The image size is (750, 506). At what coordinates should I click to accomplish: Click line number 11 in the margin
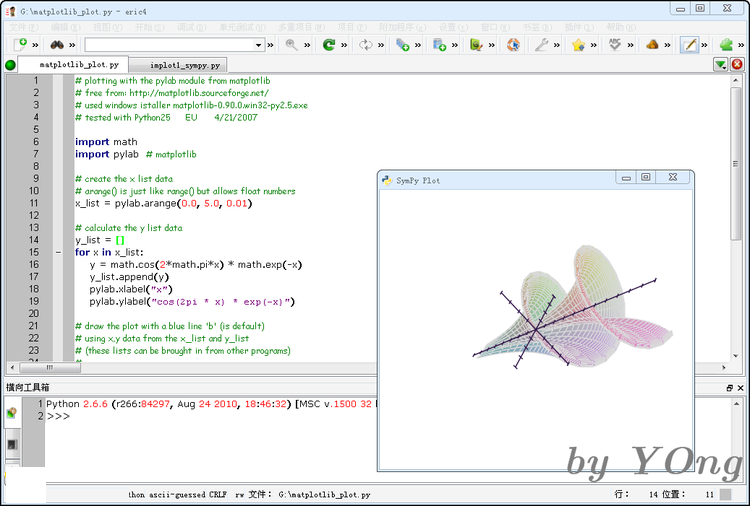click(x=33, y=203)
